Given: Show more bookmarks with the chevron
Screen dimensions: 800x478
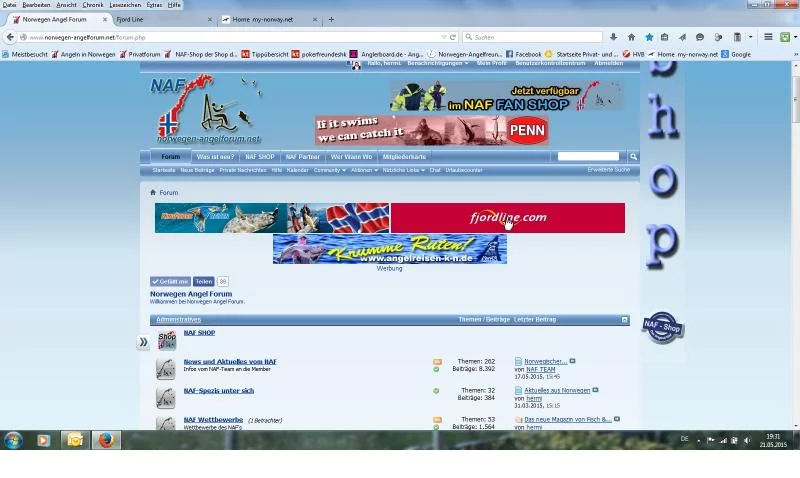Looking at the screenshot, I should pos(795,54).
